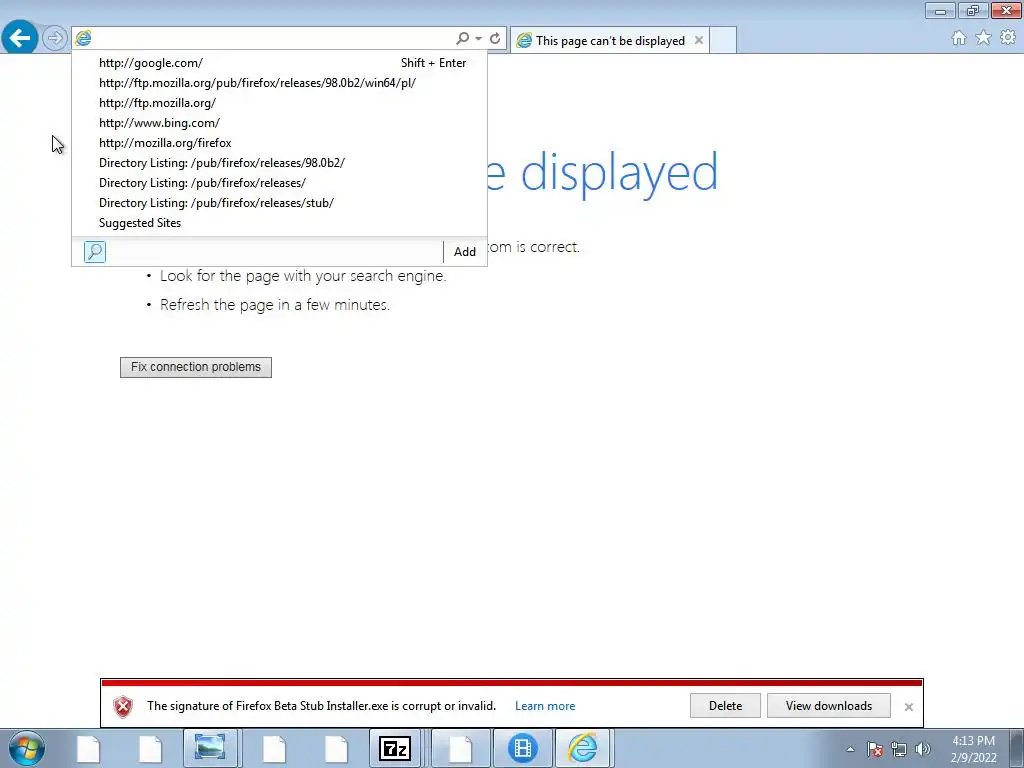Open the Home page icon
This screenshot has width=1024, height=768.
(959, 39)
